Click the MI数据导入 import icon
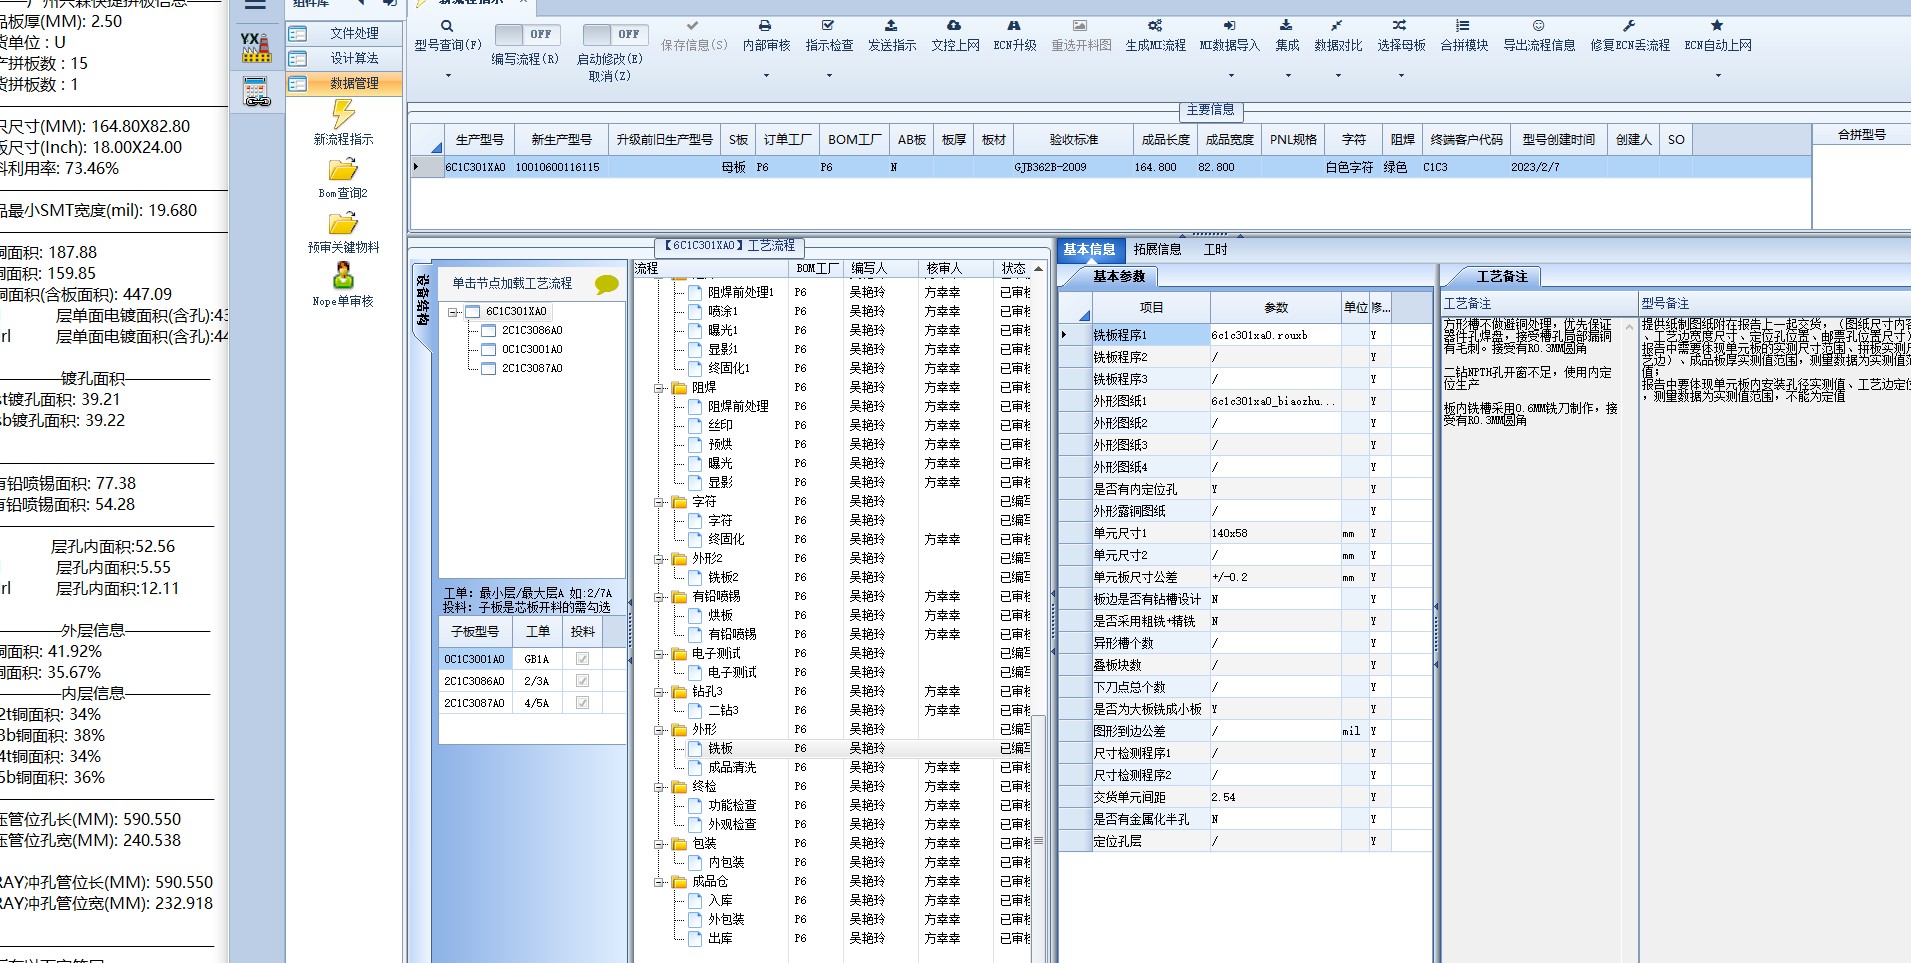This screenshot has width=1911, height=963. coord(1229,26)
